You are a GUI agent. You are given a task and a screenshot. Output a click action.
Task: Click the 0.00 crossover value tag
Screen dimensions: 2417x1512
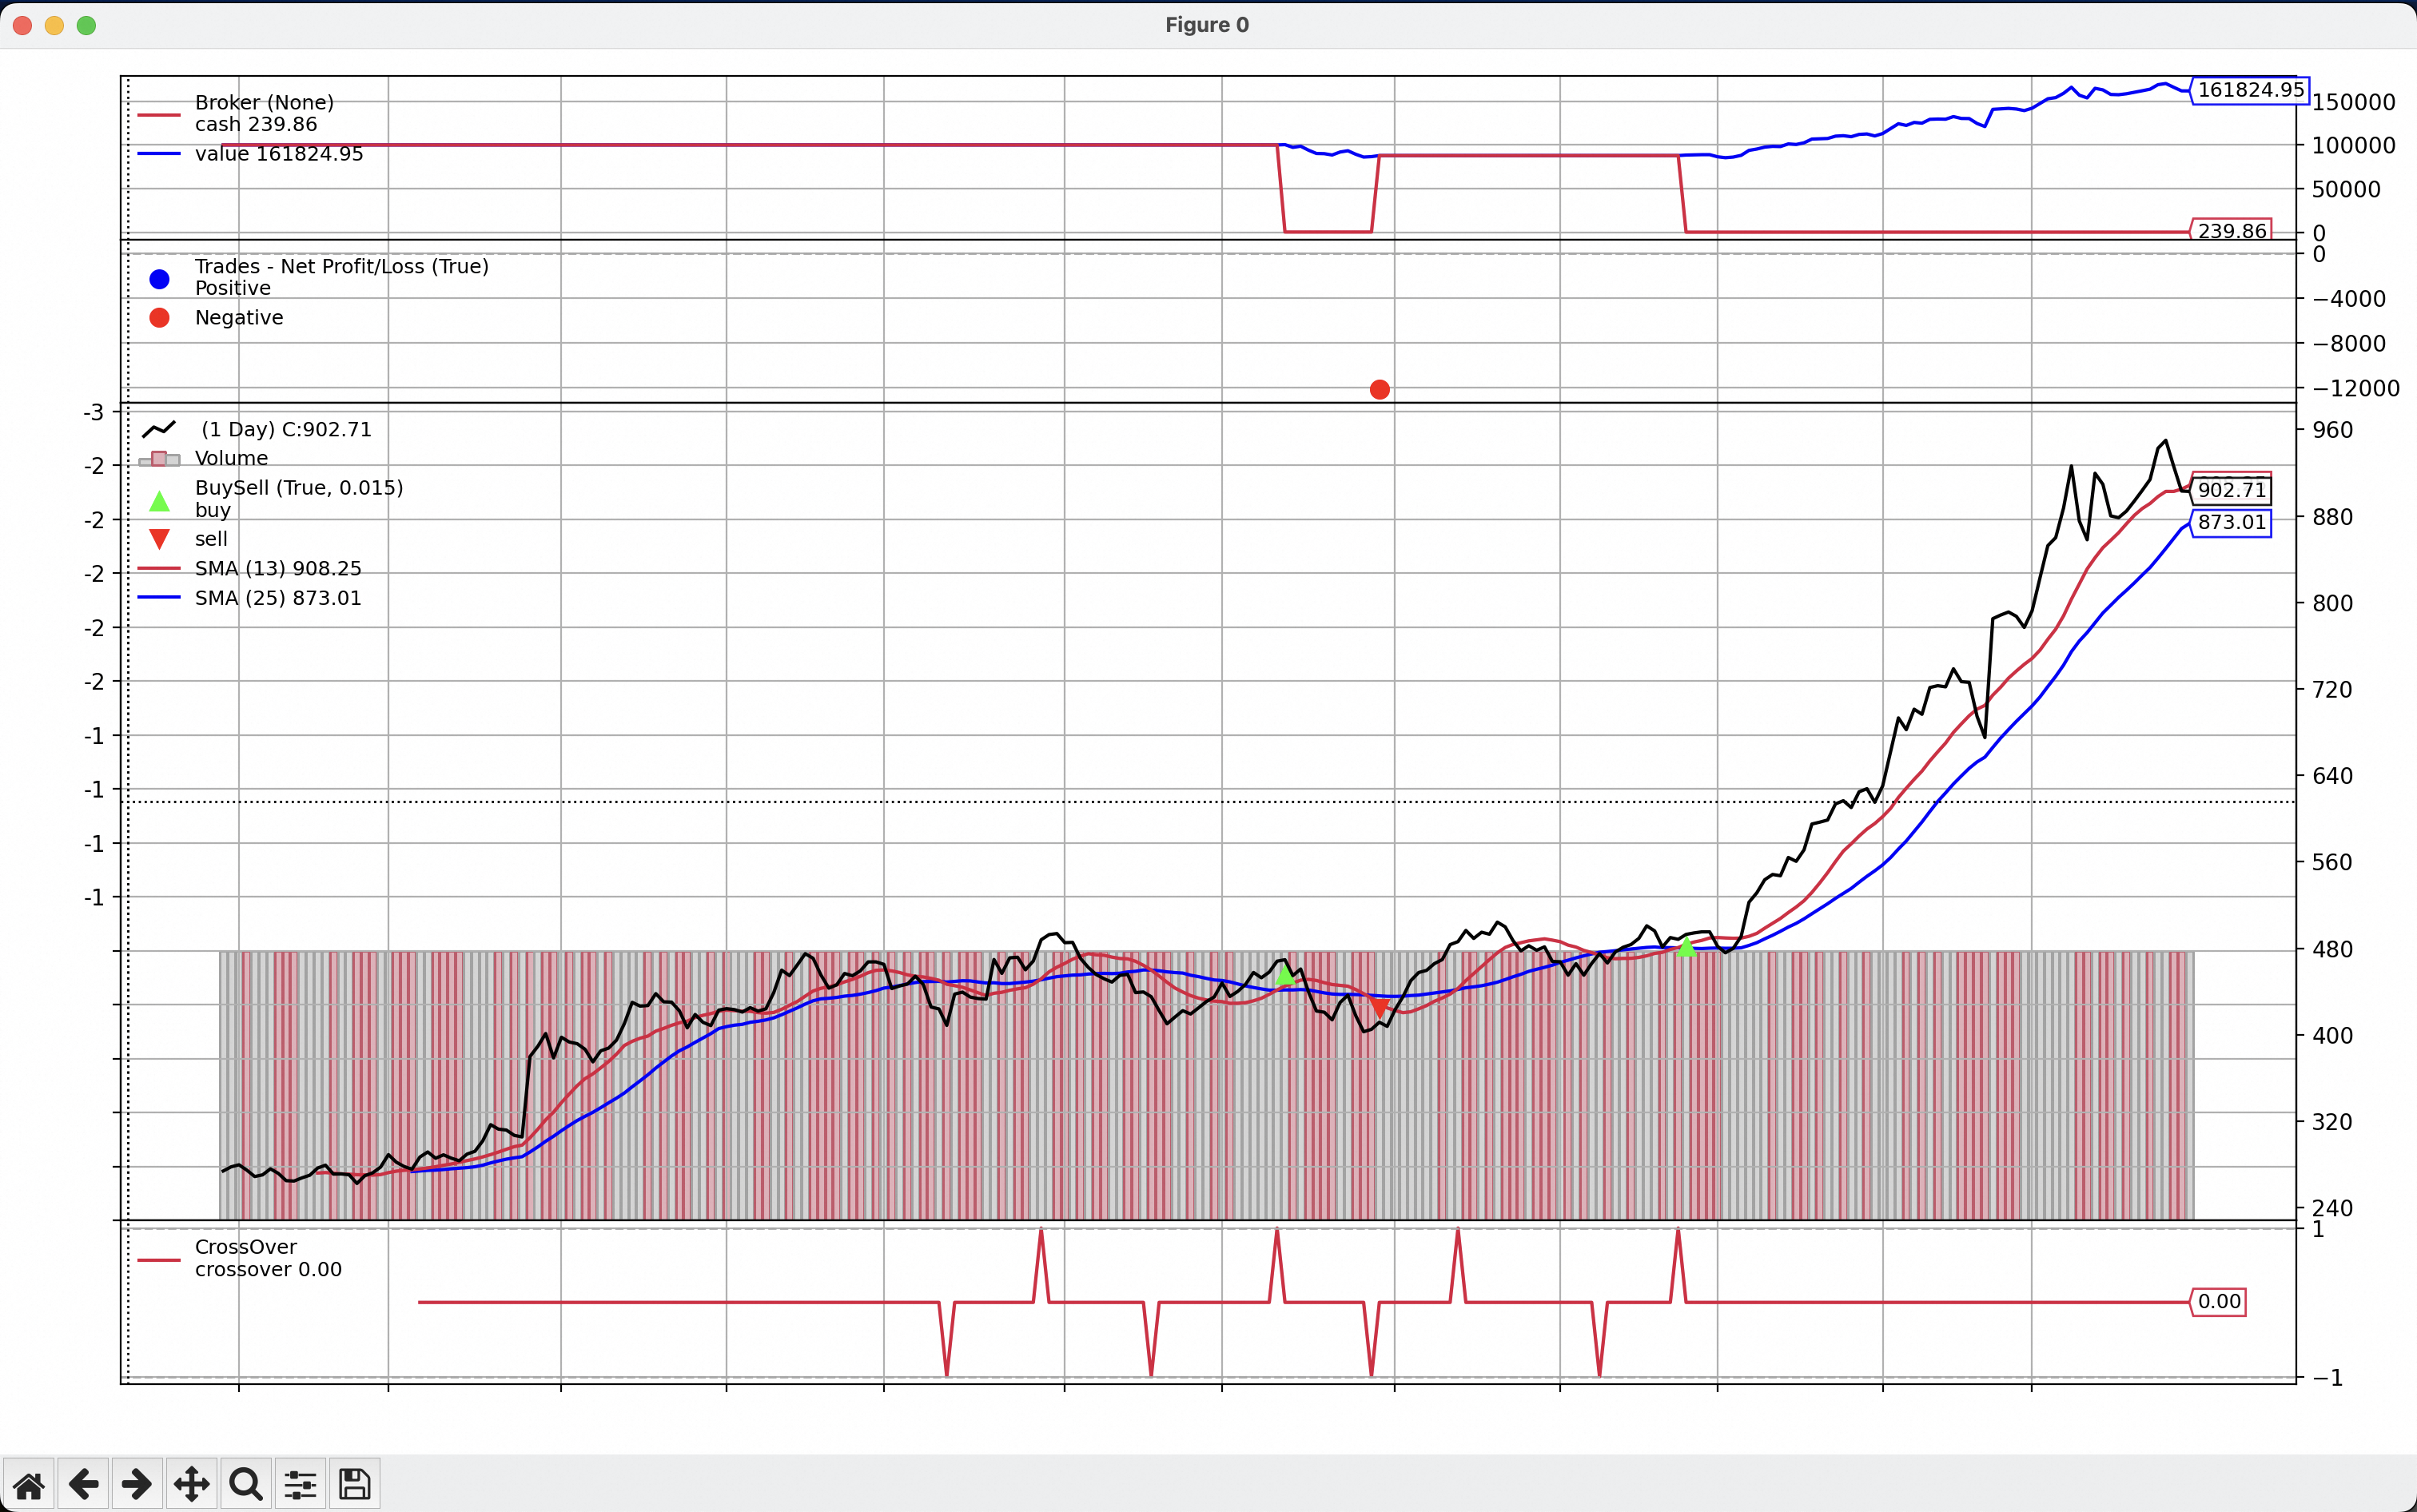2218,1301
